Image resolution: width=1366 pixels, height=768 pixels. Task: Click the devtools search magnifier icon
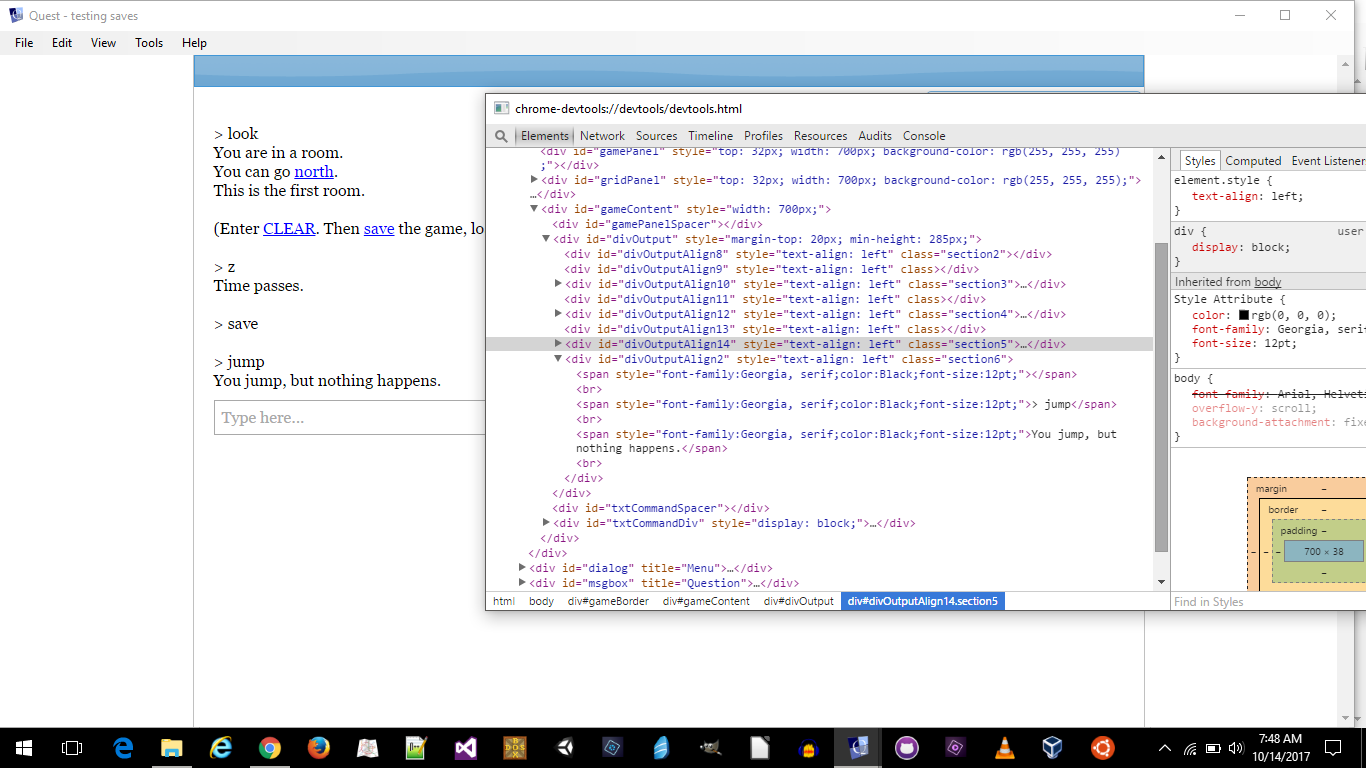(501, 136)
